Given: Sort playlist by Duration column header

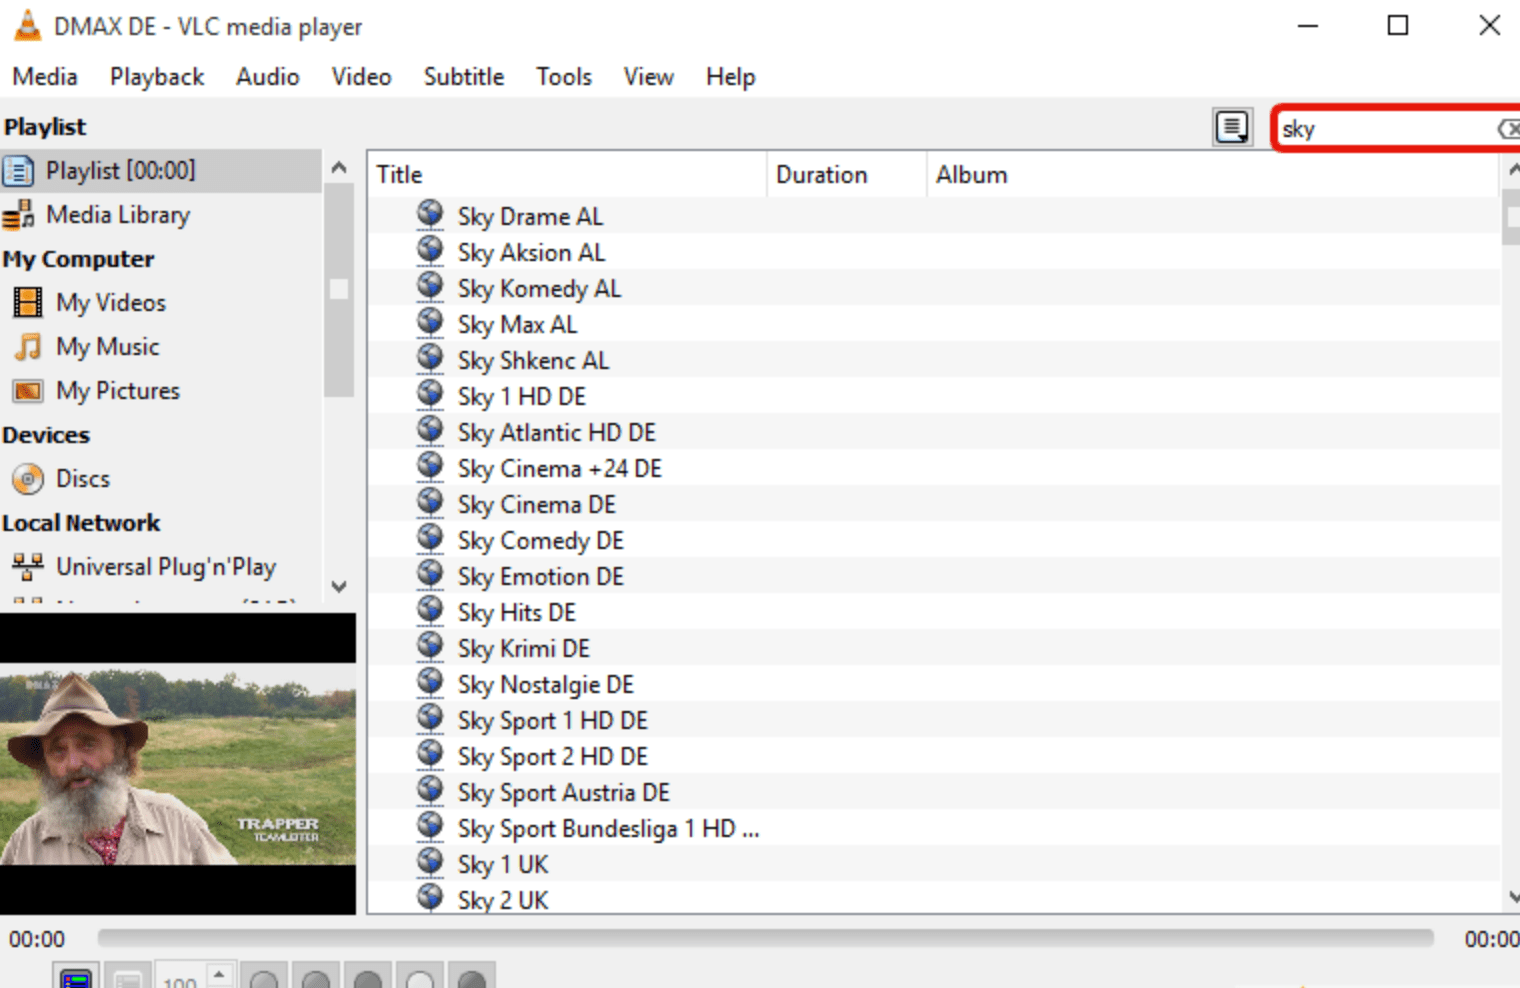Looking at the screenshot, I should (847, 175).
